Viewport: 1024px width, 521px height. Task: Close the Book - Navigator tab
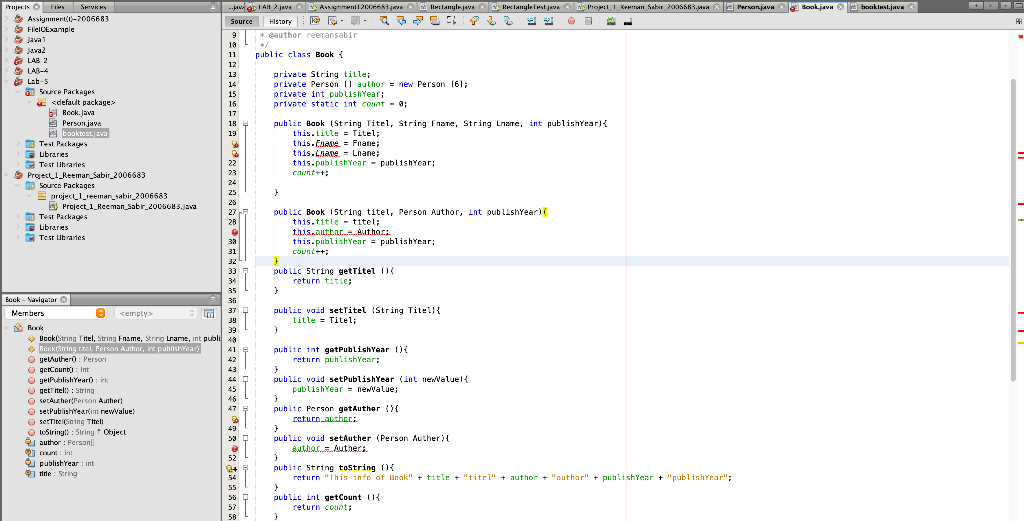click(63, 300)
